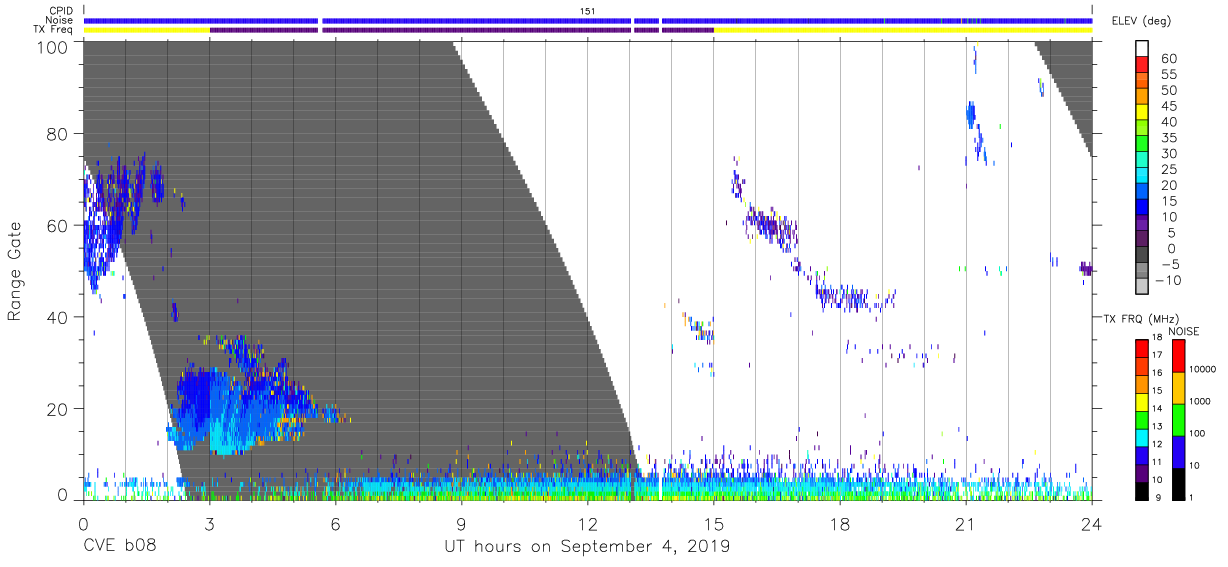The width and height of the screenshot is (1228, 567).
Task: Click the cyan segment of TX FRQ colorbar
Action: click(x=1141, y=436)
